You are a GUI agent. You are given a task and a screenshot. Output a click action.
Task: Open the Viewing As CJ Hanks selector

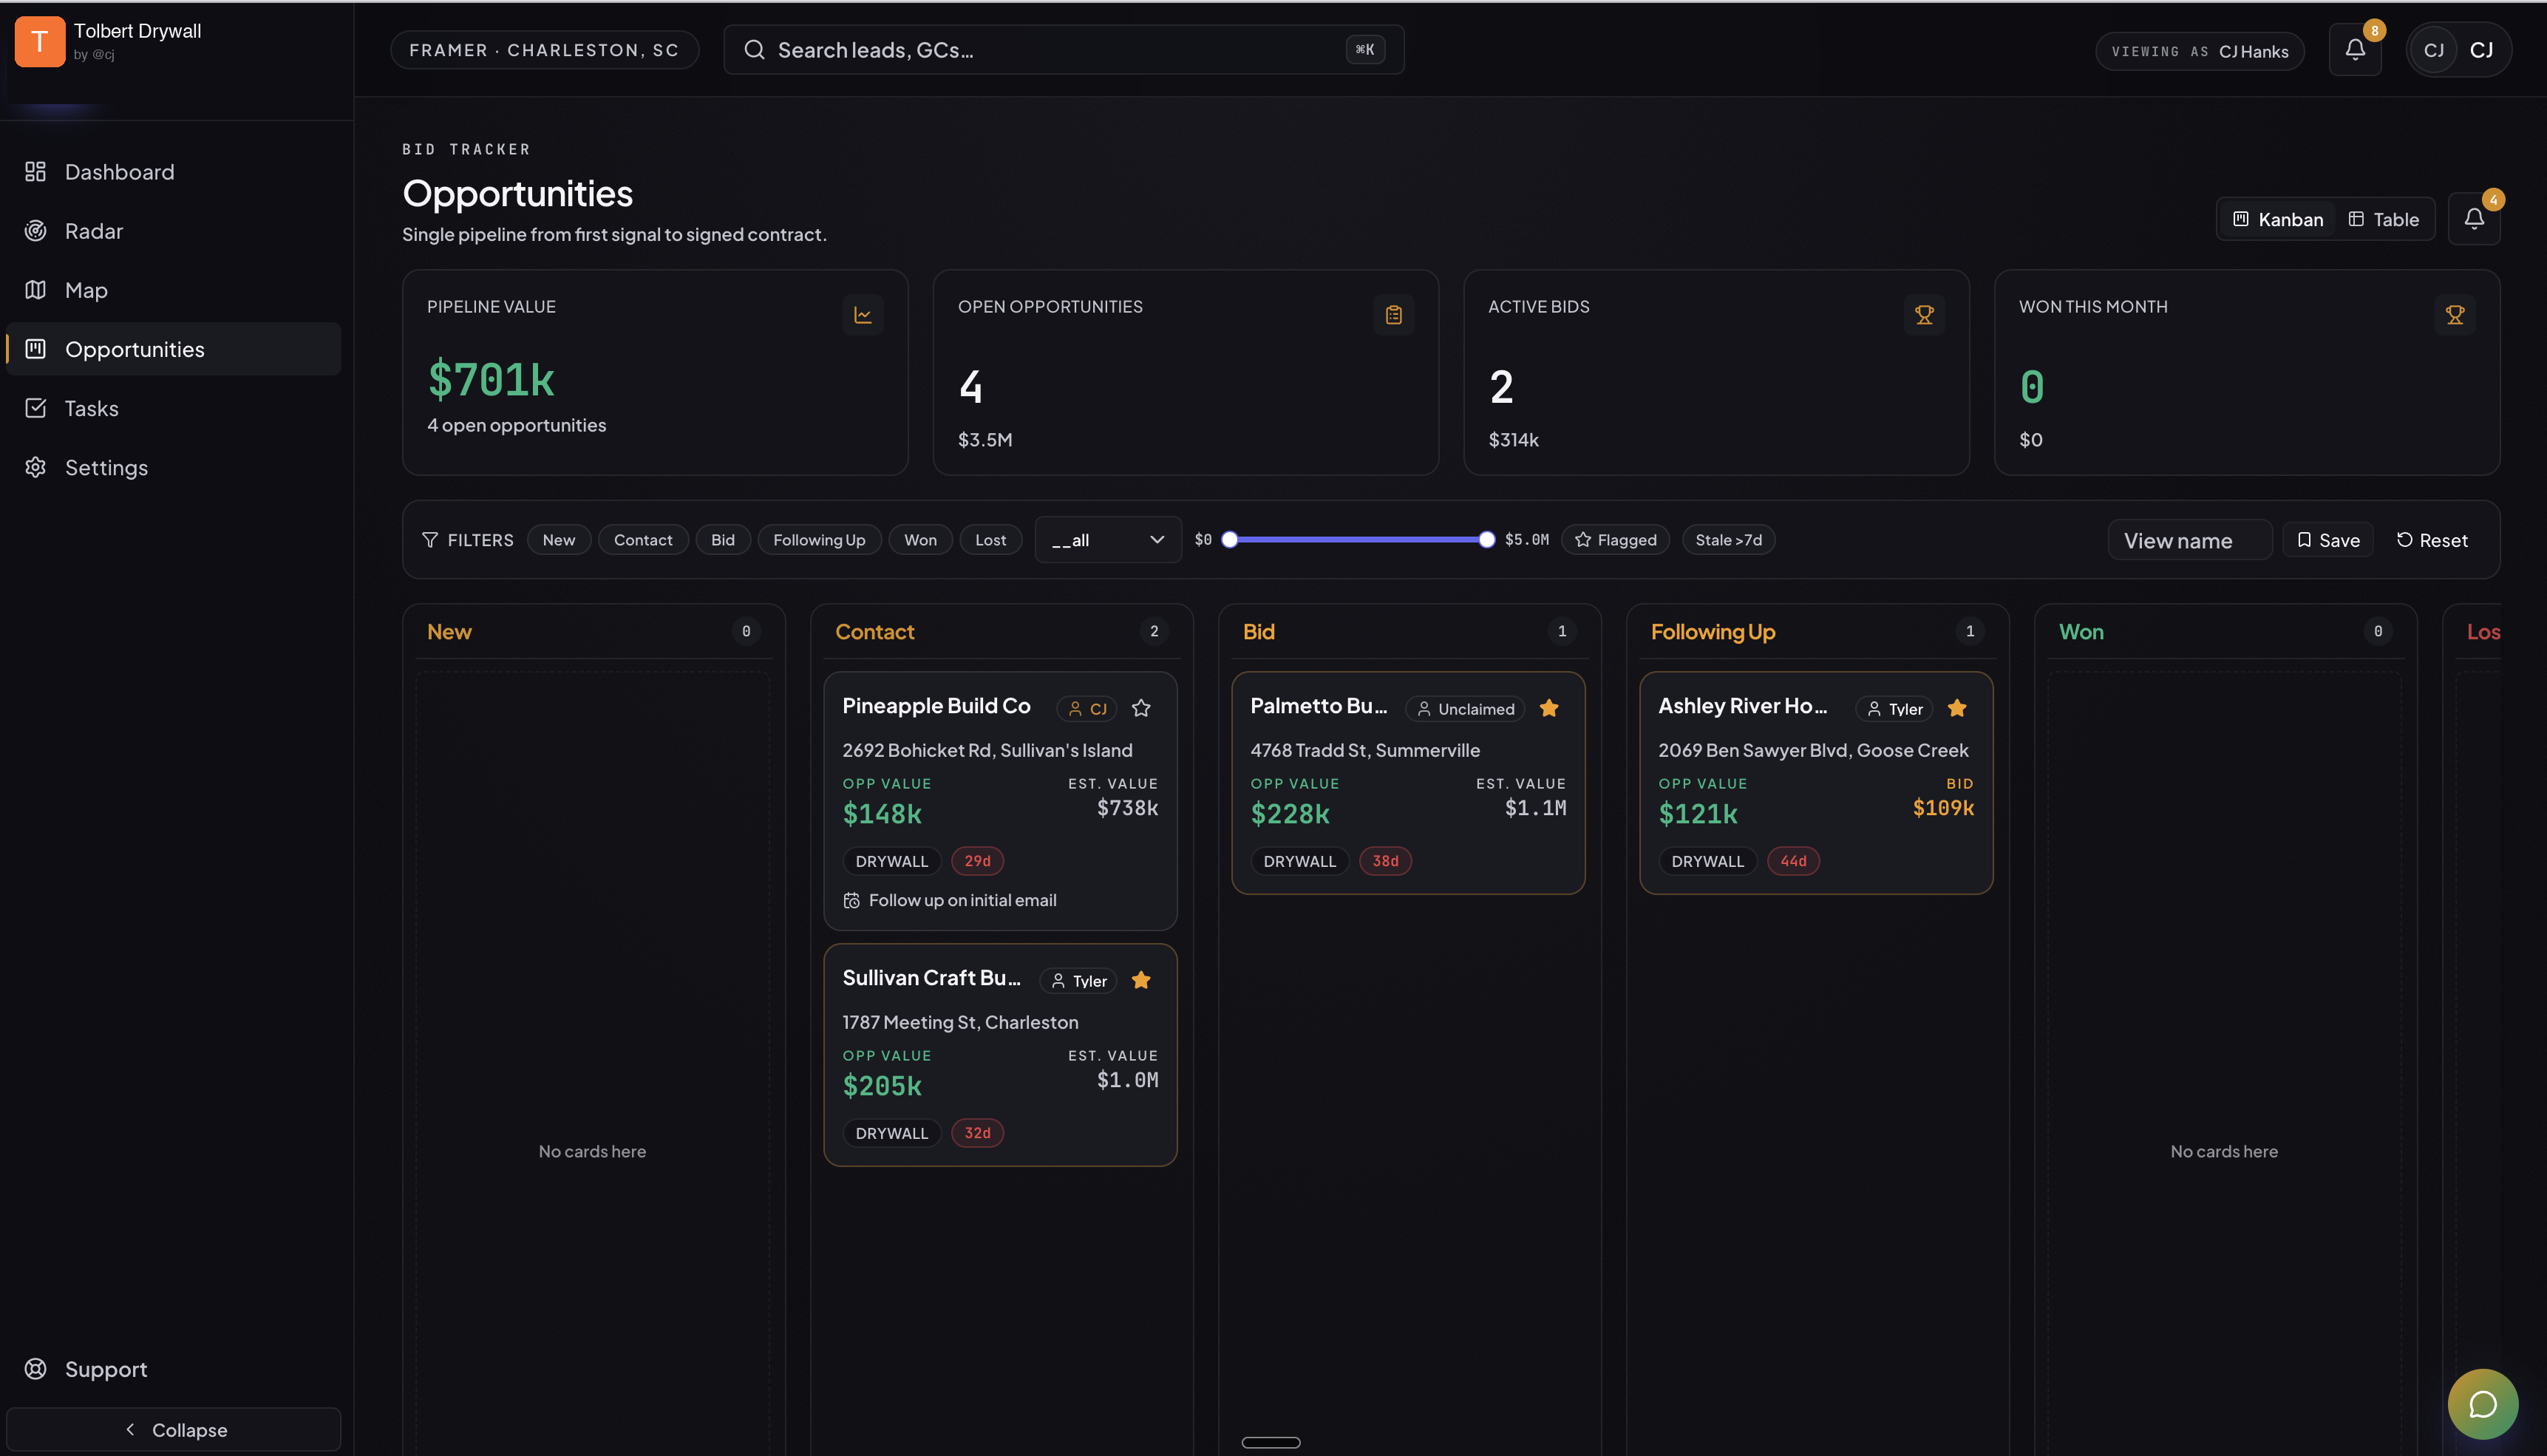tap(2199, 51)
